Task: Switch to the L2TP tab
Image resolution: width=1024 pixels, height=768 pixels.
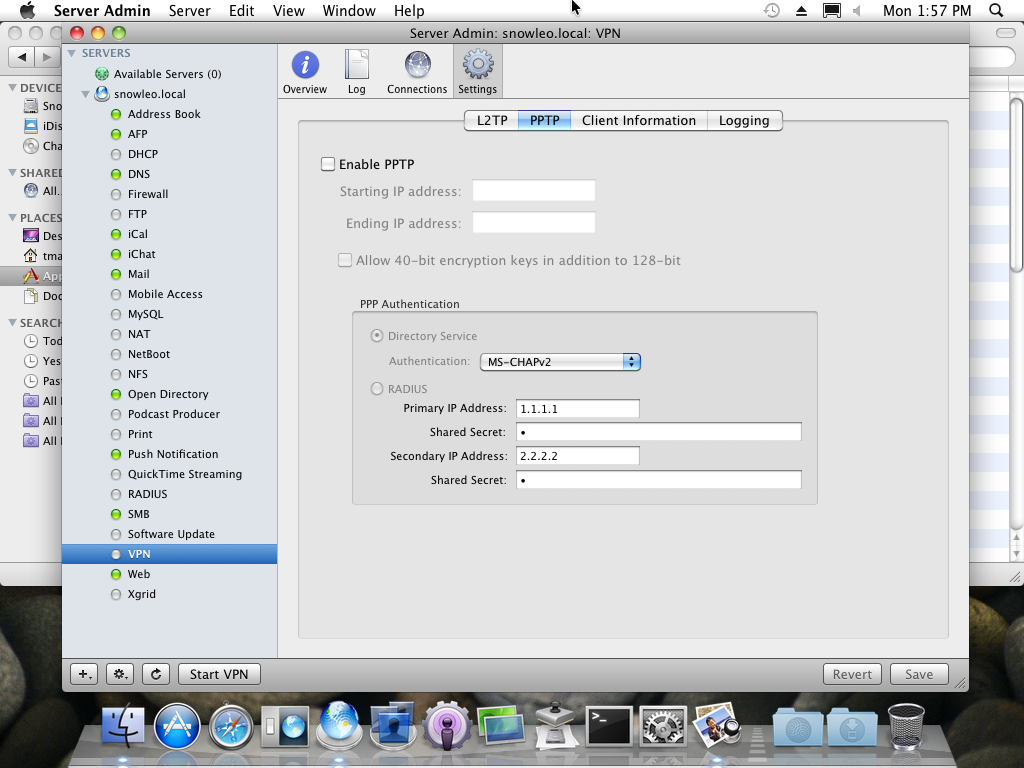Action: point(492,120)
